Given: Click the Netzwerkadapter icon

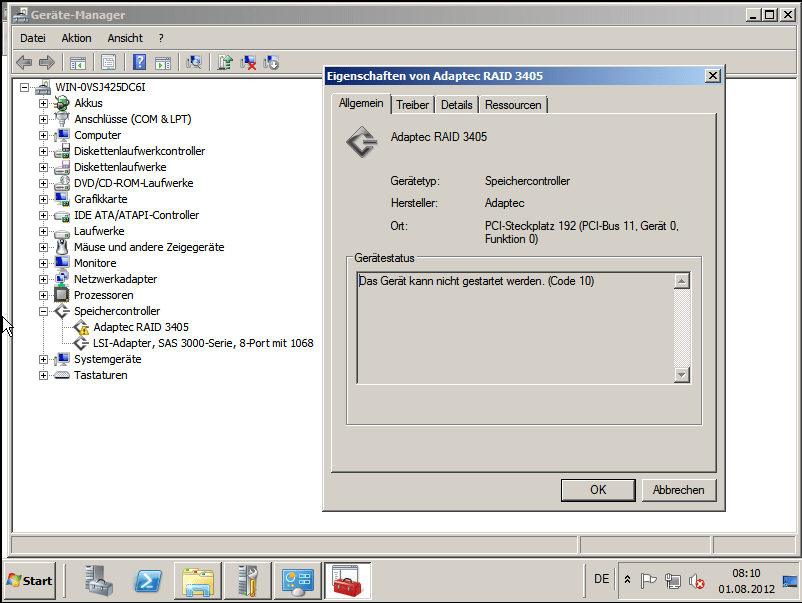Looking at the screenshot, I should tap(62, 279).
